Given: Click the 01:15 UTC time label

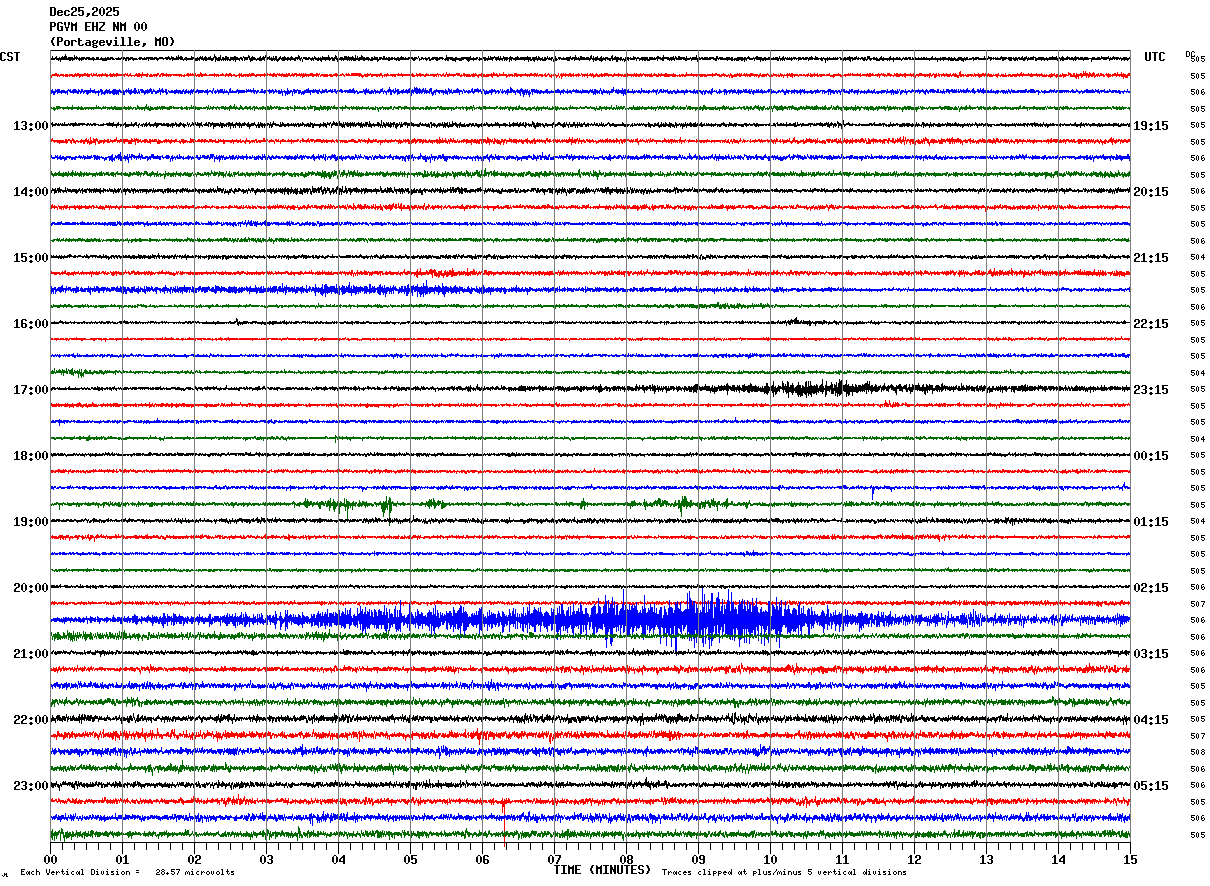Looking at the screenshot, I should [x=1151, y=522].
